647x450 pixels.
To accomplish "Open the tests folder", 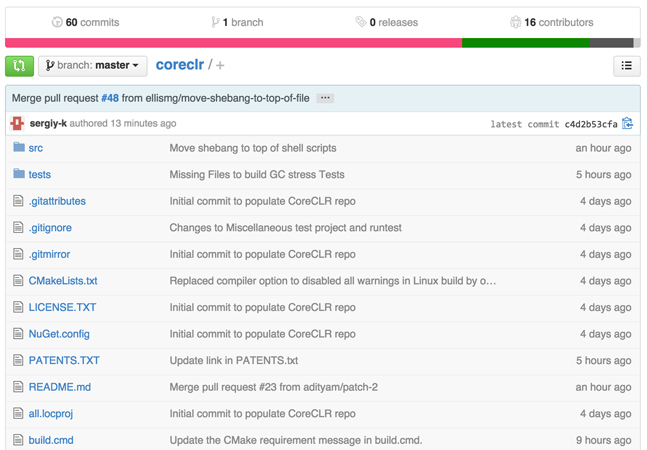I will [x=40, y=174].
